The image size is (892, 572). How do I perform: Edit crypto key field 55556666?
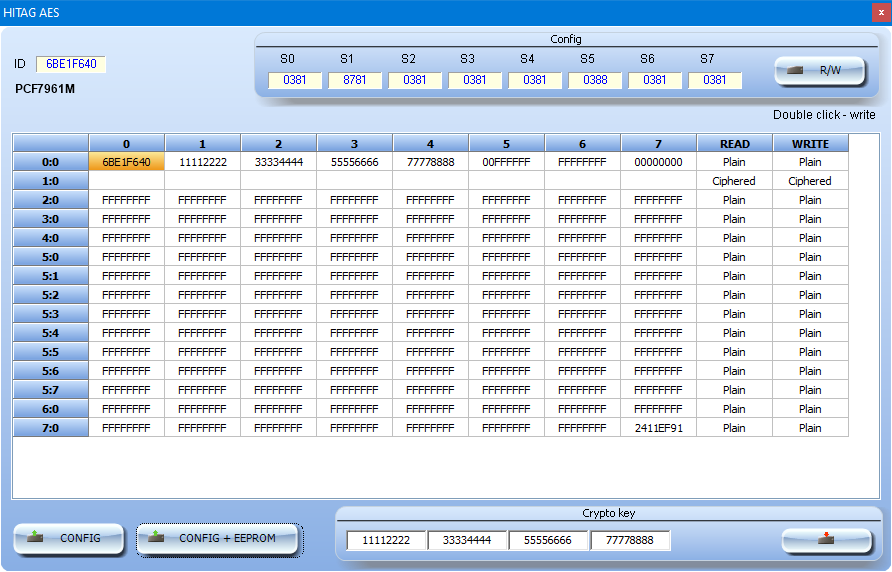(548, 540)
